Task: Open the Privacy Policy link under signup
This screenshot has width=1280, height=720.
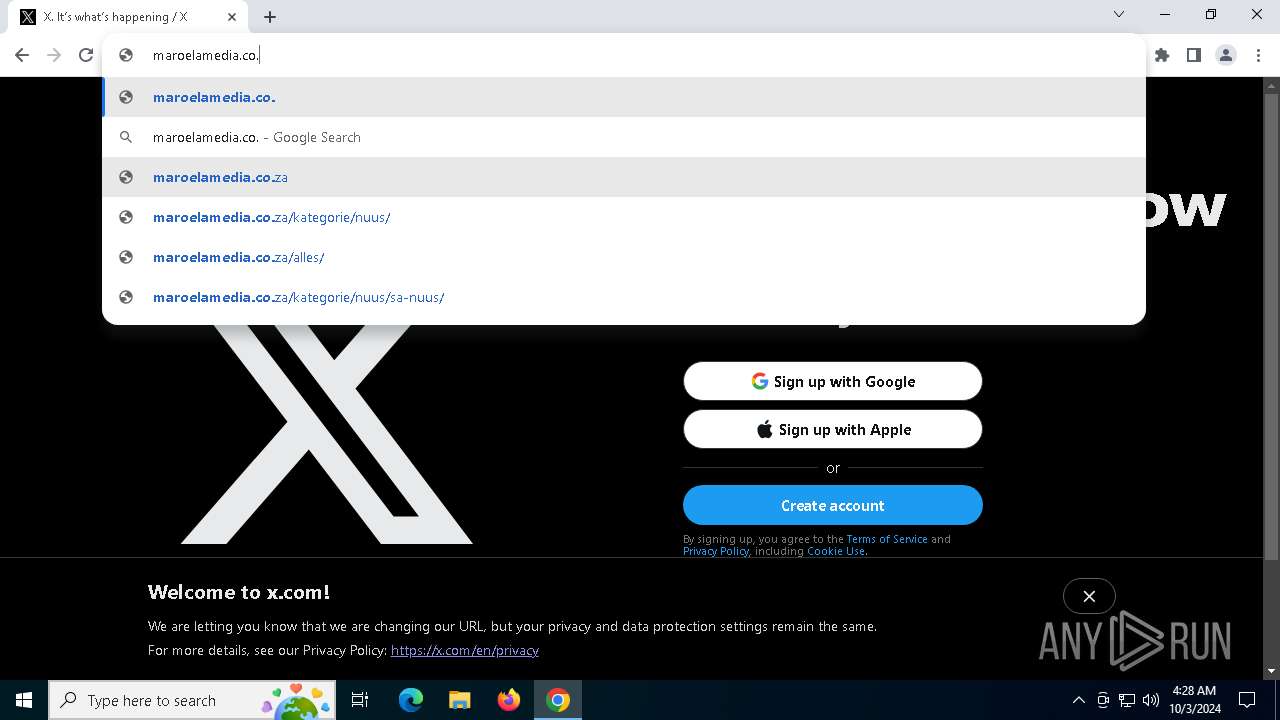Action: click(716, 551)
